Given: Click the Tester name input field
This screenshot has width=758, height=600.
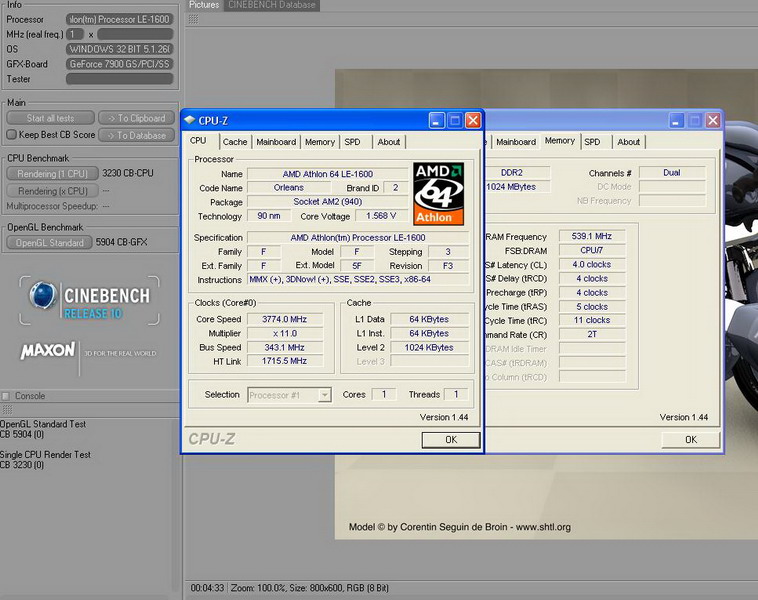Looking at the screenshot, I should [x=119, y=79].
